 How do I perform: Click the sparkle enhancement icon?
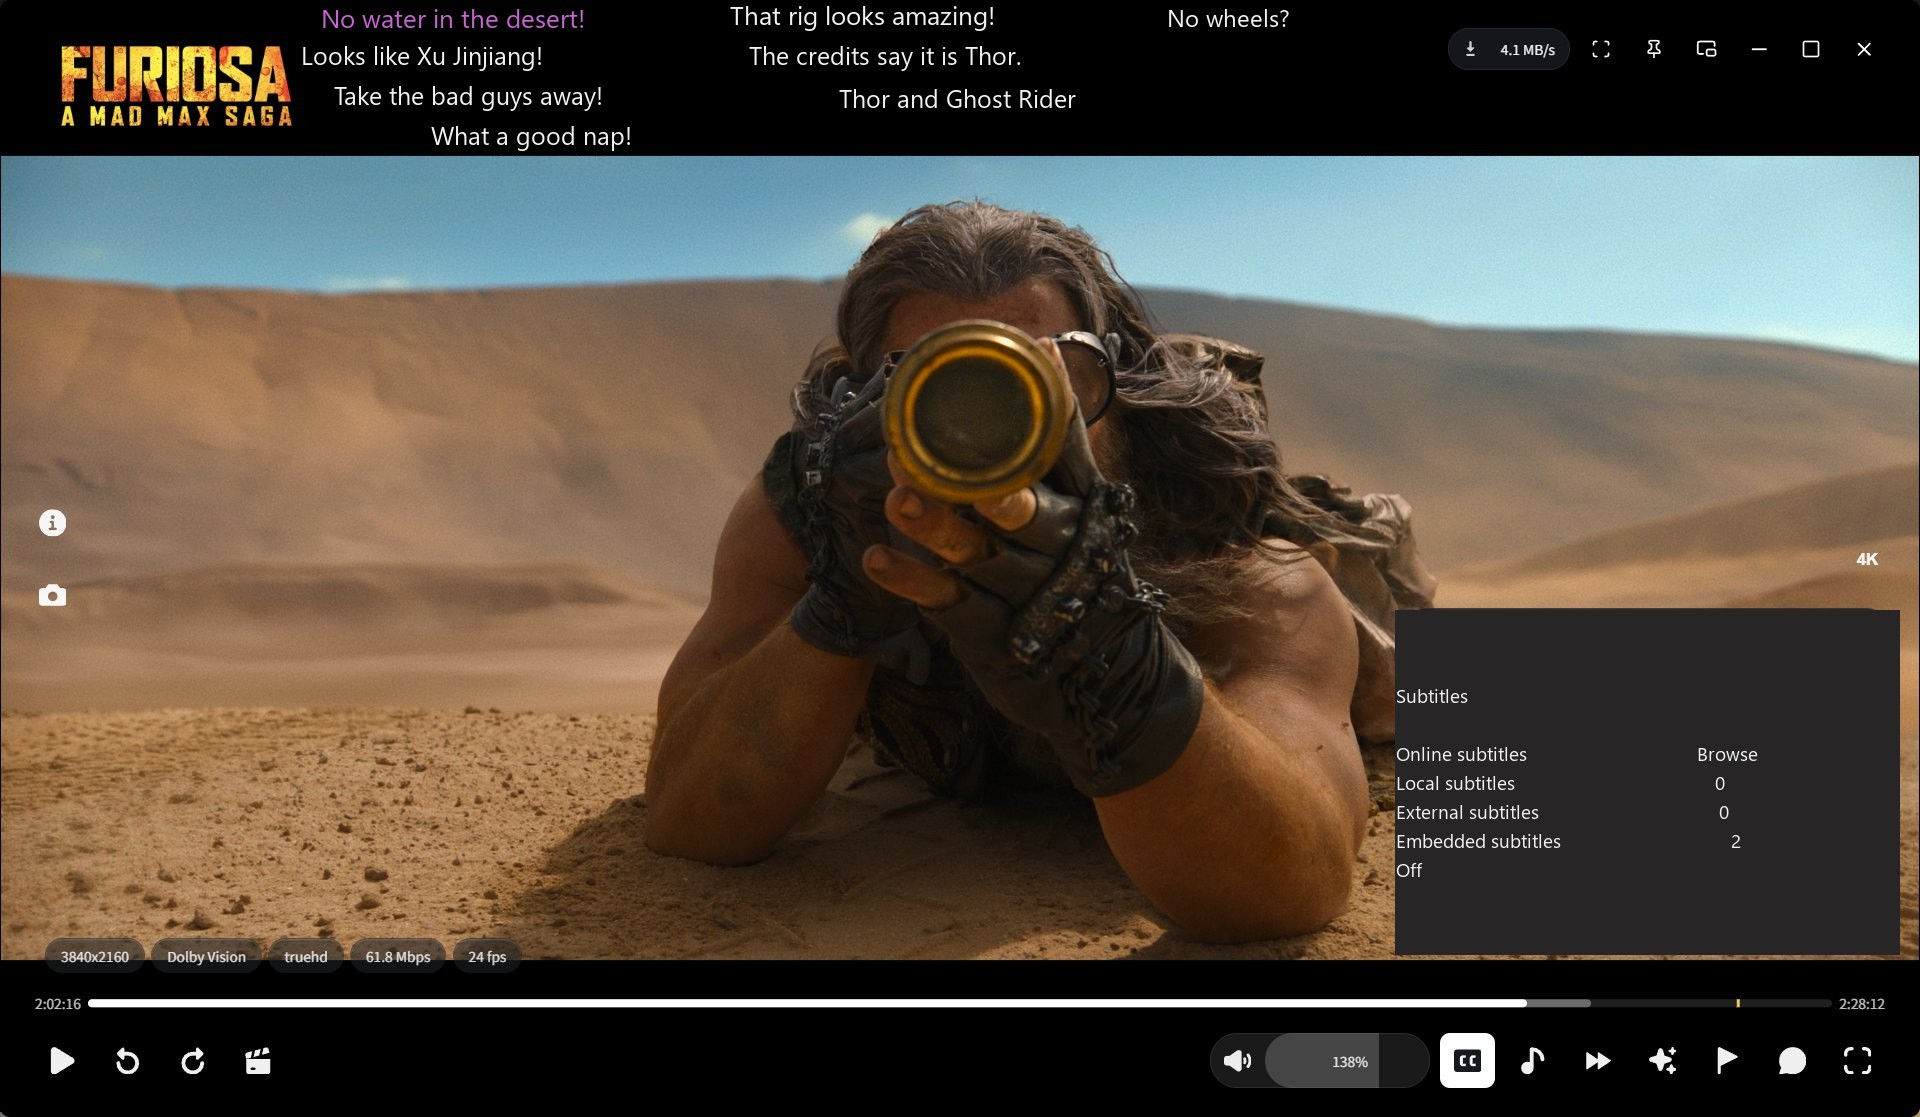(1663, 1061)
